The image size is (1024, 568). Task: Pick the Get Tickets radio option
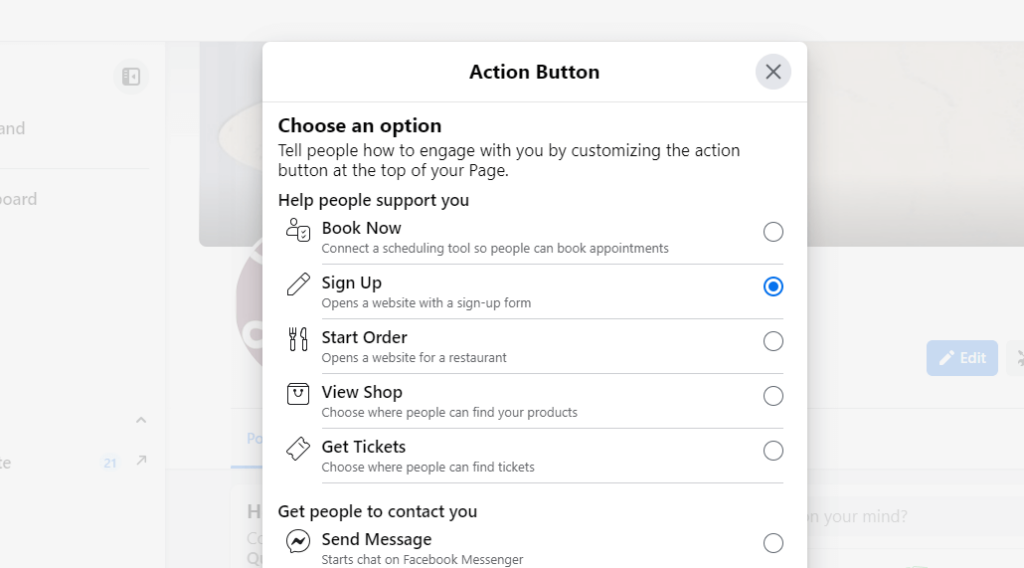point(773,451)
